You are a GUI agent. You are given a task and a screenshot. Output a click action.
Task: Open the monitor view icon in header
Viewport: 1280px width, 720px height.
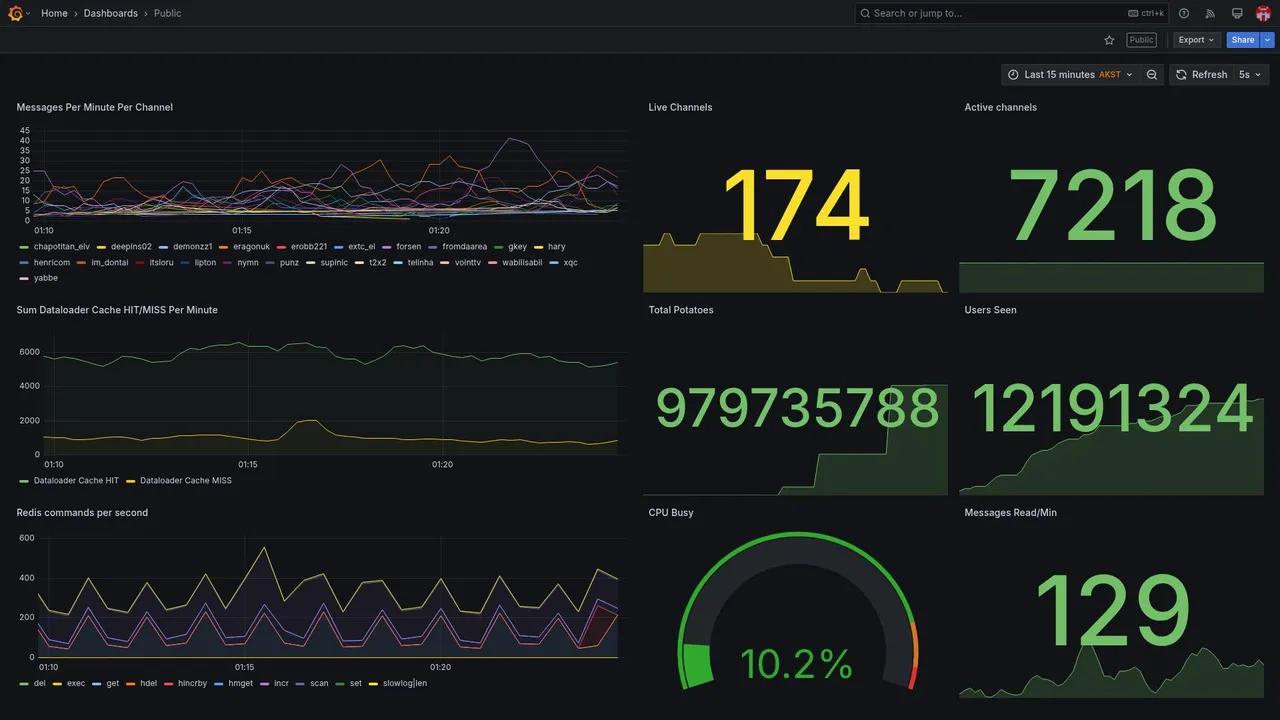click(1237, 13)
